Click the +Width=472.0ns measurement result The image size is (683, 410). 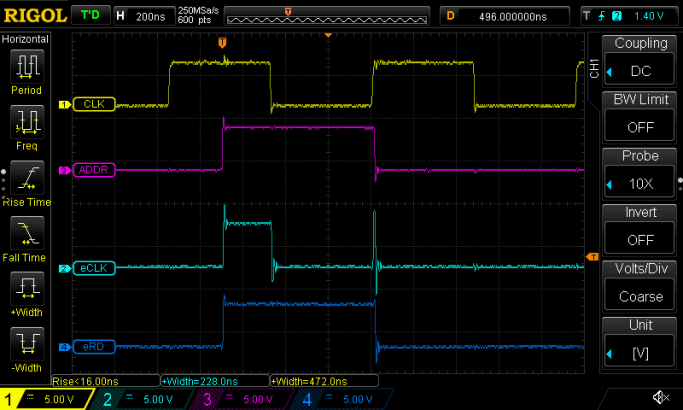click(325, 381)
